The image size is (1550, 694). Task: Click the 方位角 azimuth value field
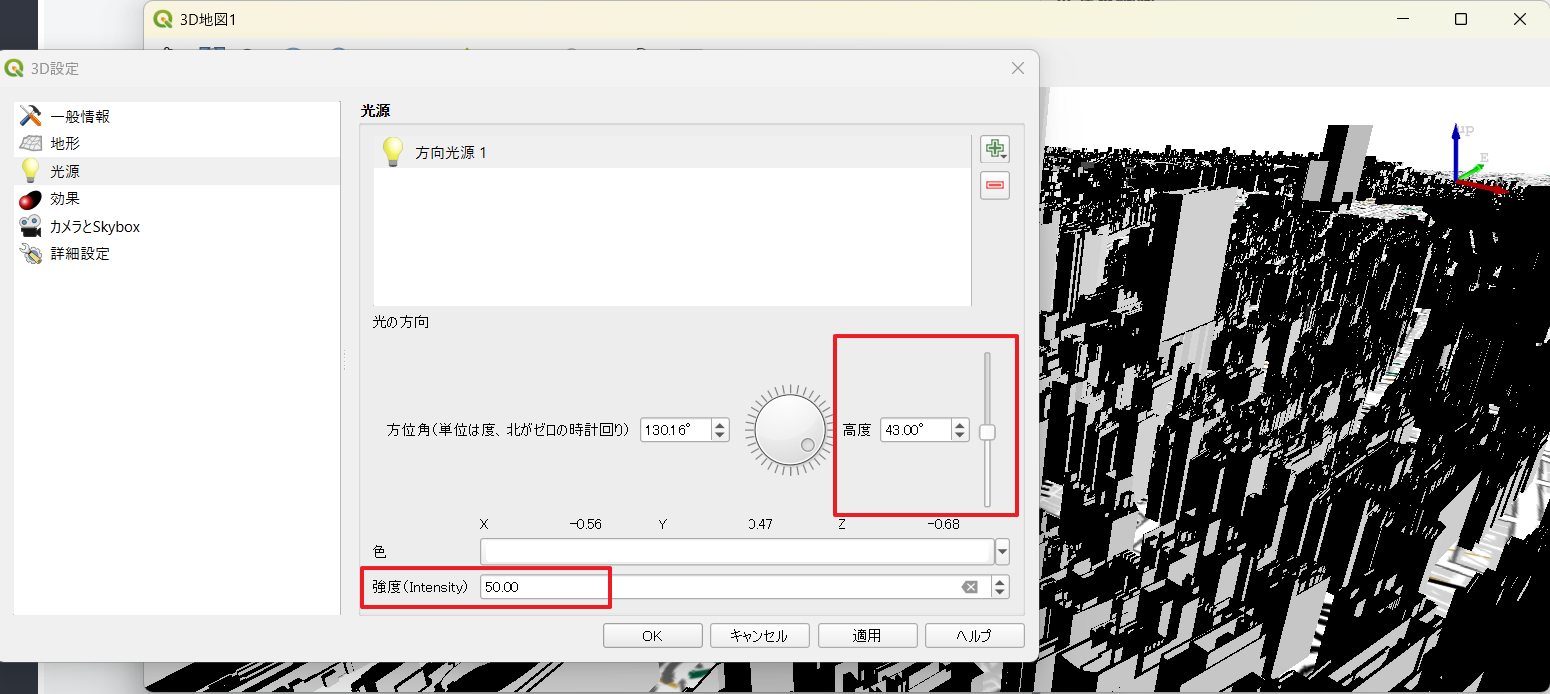click(675, 430)
